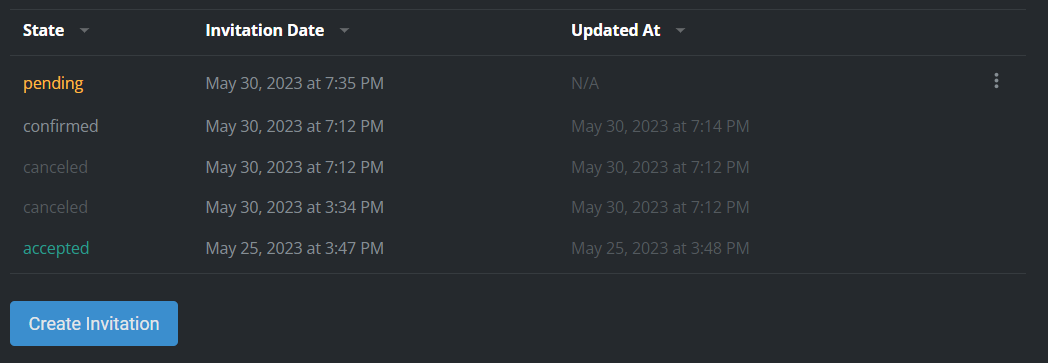The image size is (1048, 363).
Task: Open the pending invitation's three-dot menu
Action: pos(996,81)
